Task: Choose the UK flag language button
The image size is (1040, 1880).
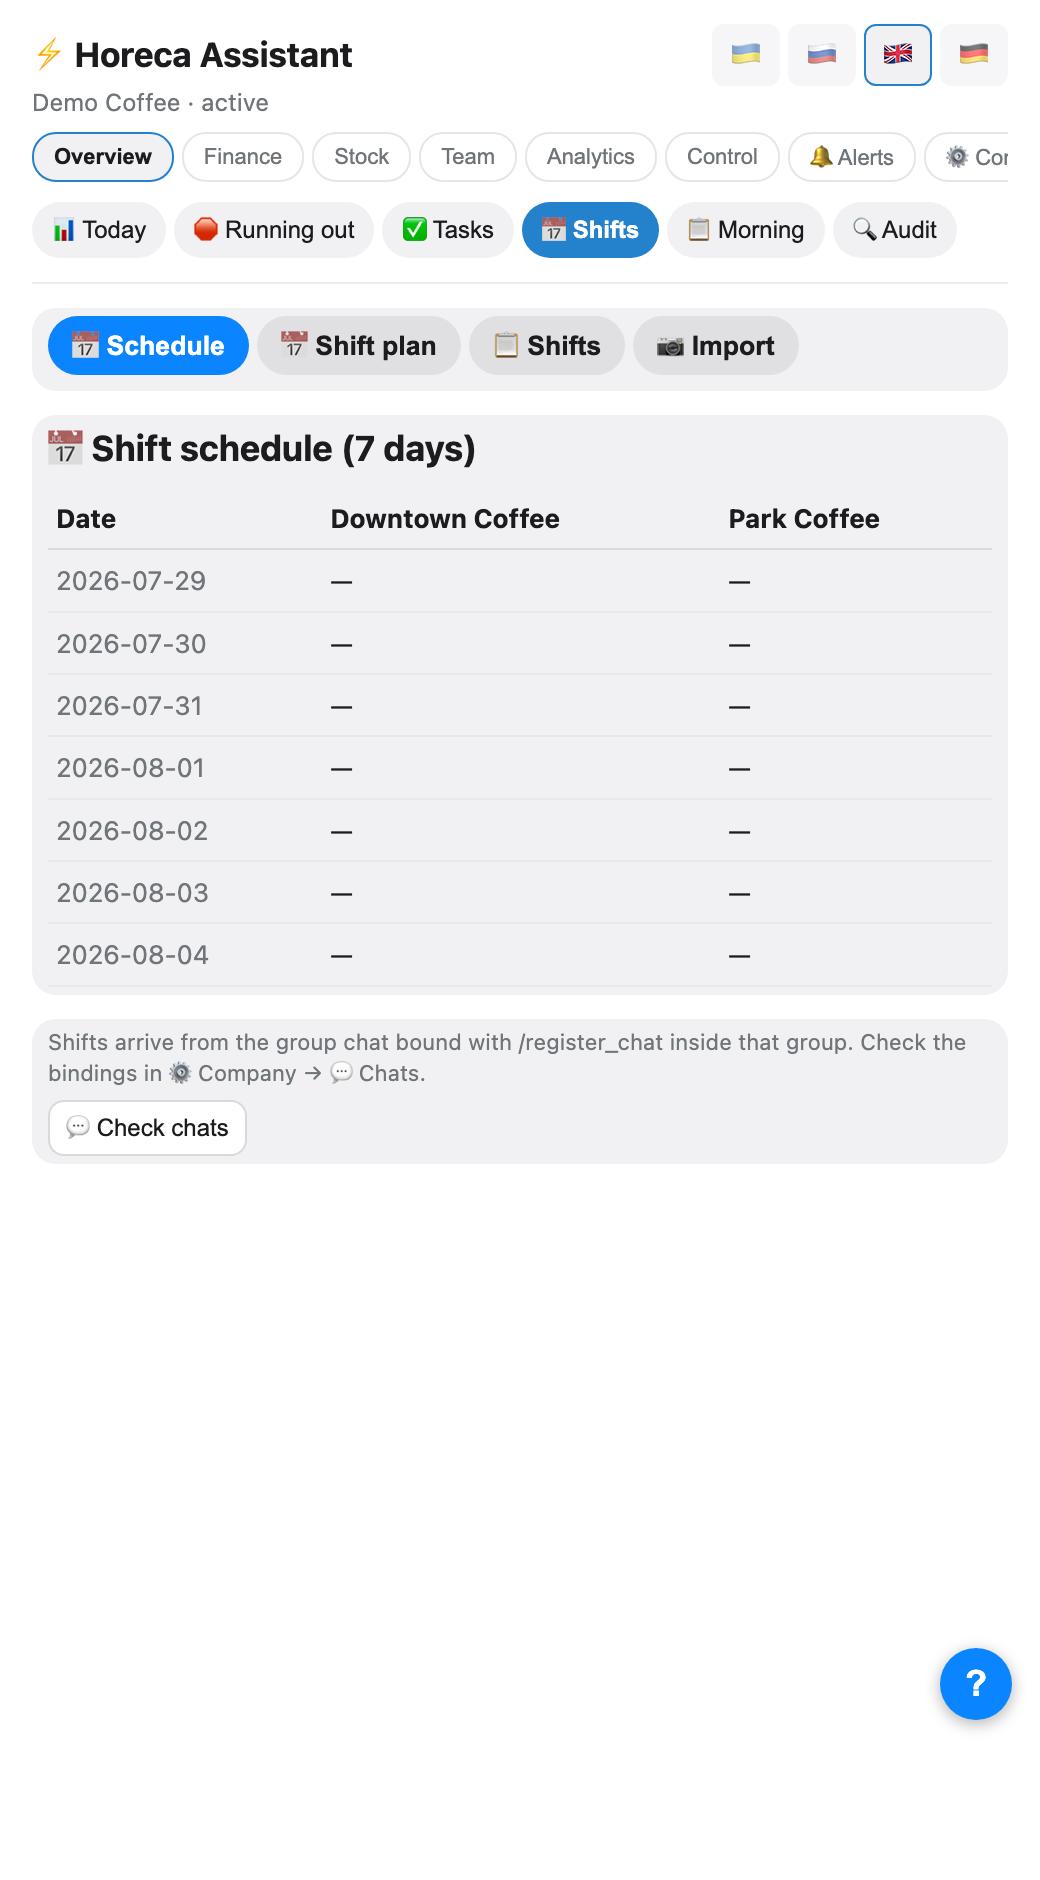Action: [898, 54]
